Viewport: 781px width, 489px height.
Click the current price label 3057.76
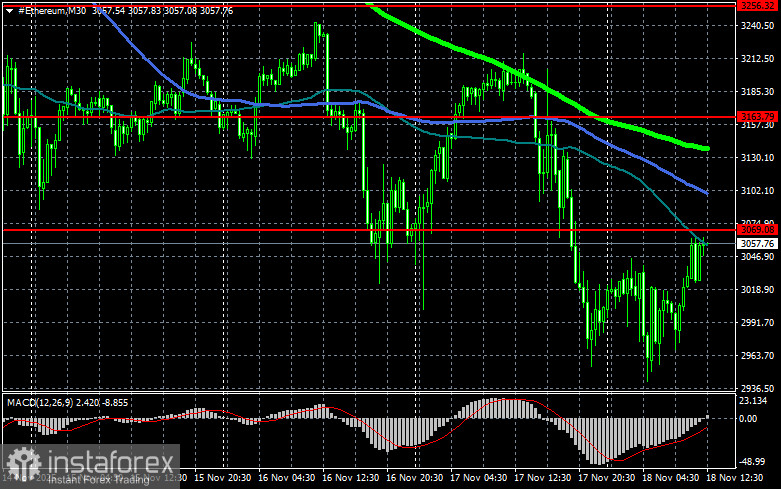pyautogui.click(x=757, y=244)
